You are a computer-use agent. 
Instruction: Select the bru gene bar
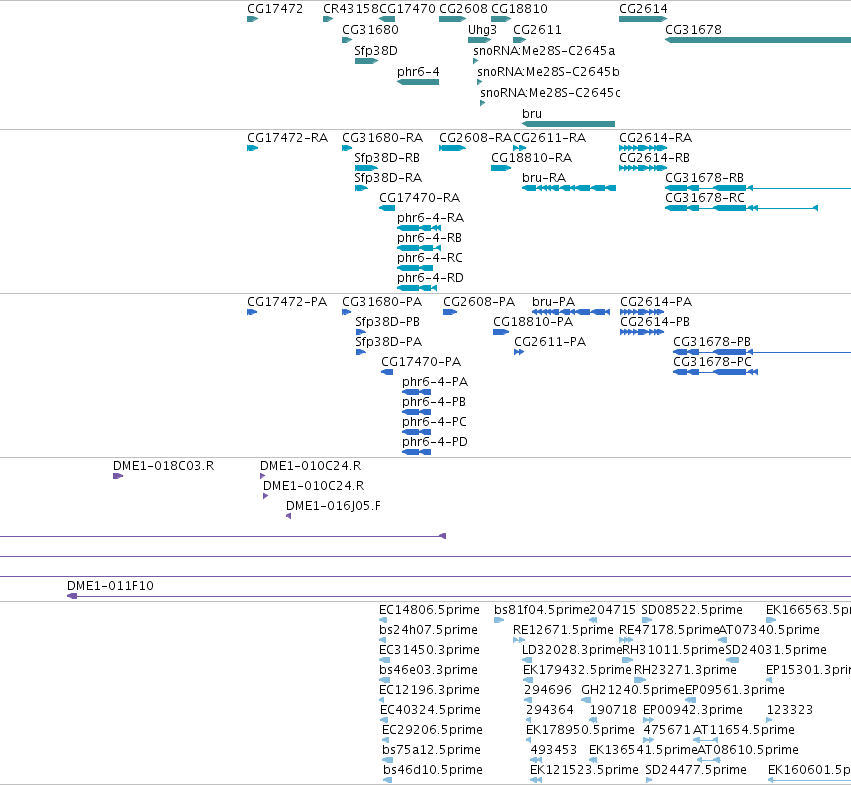568,124
